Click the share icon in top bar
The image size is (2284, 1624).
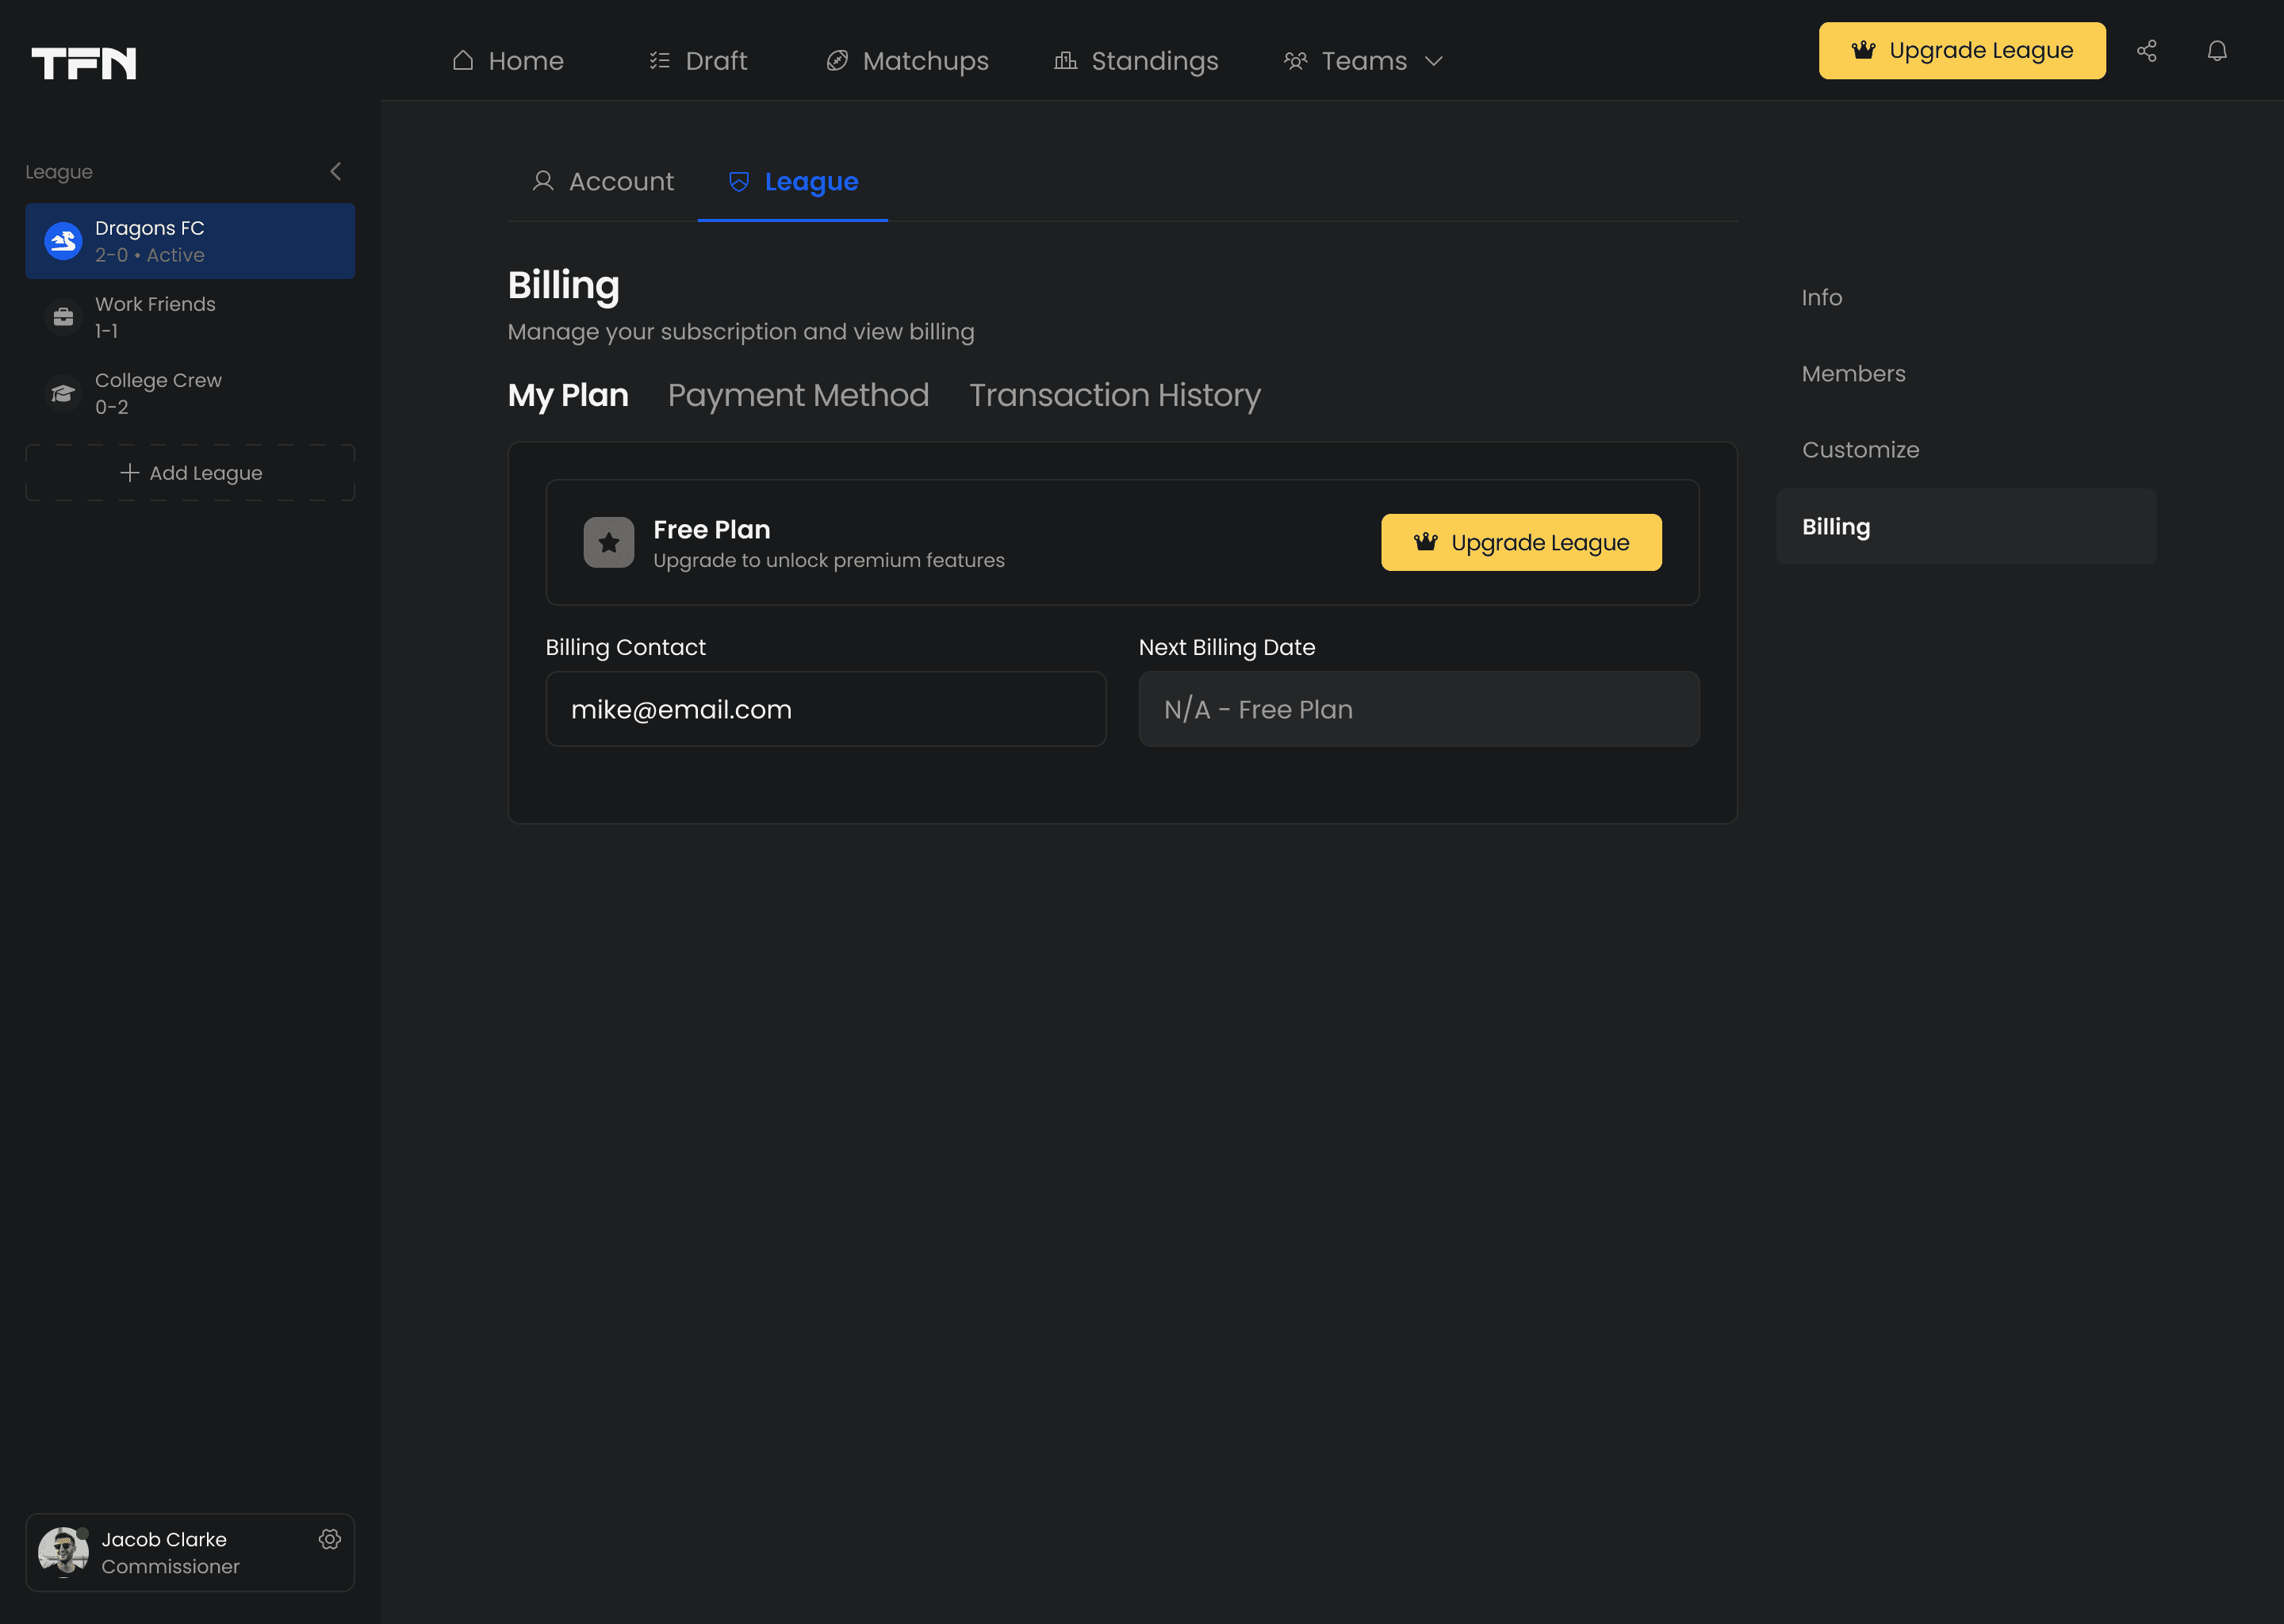click(x=2146, y=51)
